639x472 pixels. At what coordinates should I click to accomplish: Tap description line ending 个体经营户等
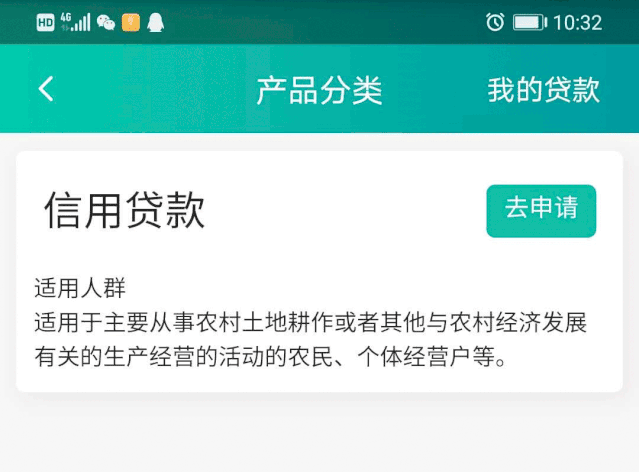[271, 357]
